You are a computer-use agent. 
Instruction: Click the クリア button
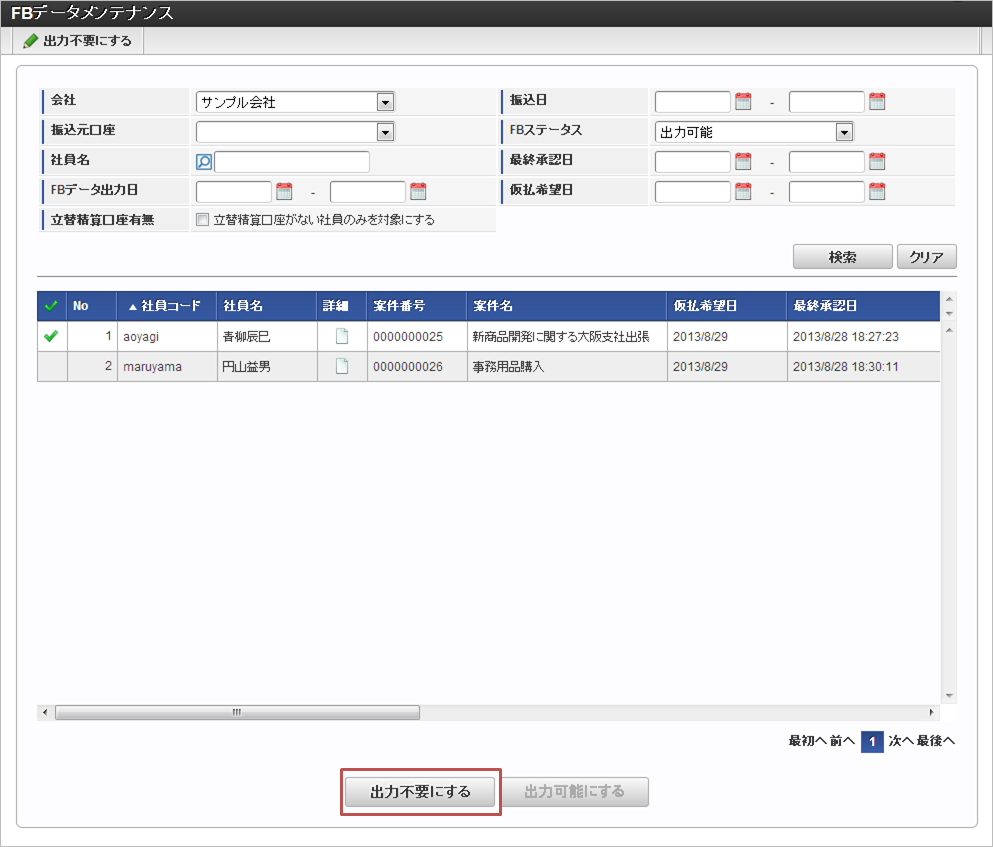click(x=927, y=257)
